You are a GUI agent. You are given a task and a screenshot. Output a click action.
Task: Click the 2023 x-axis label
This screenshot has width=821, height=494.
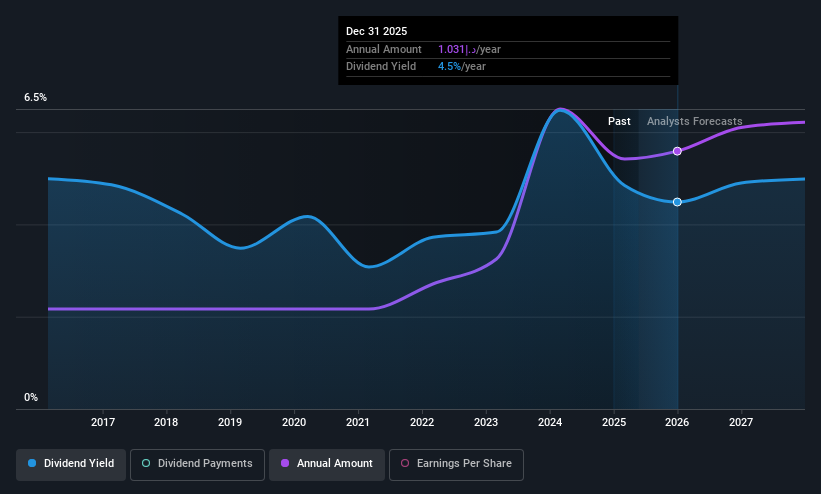(486, 422)
